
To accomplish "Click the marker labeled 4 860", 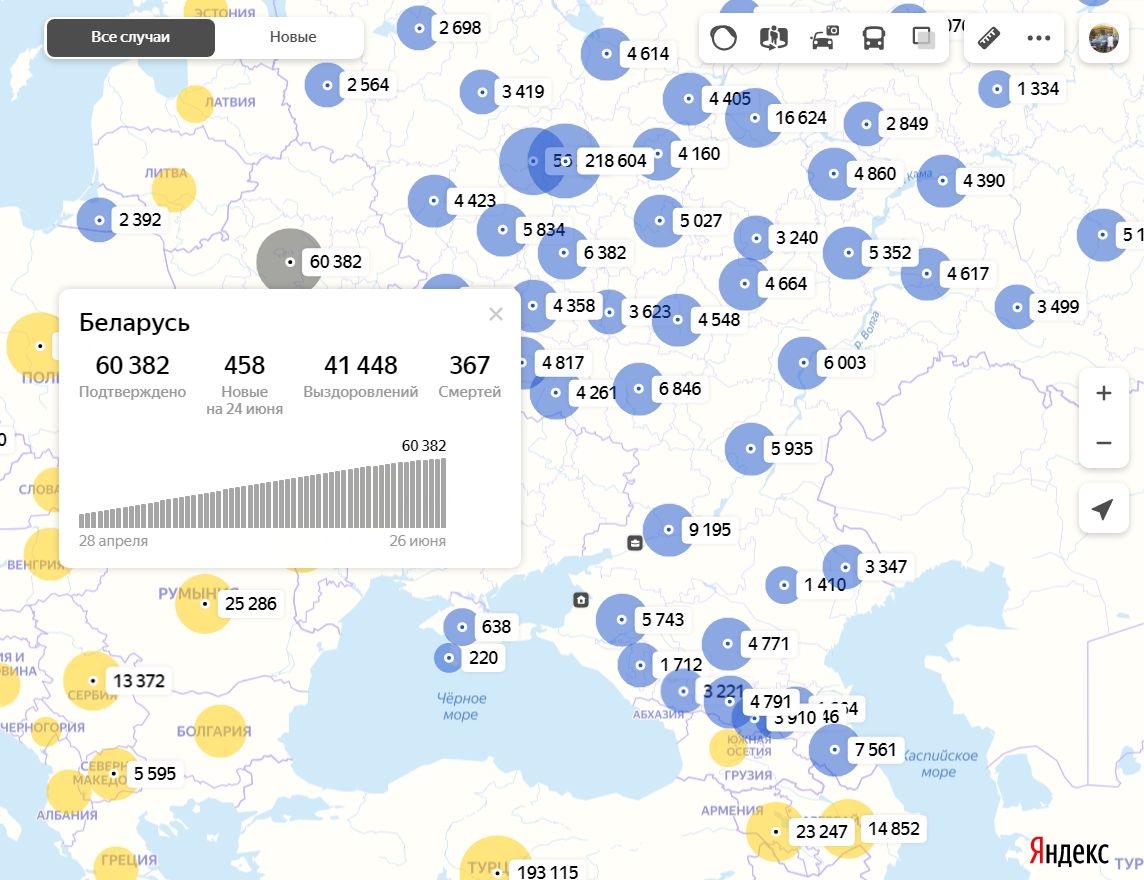I will click(x=834, y=174).
